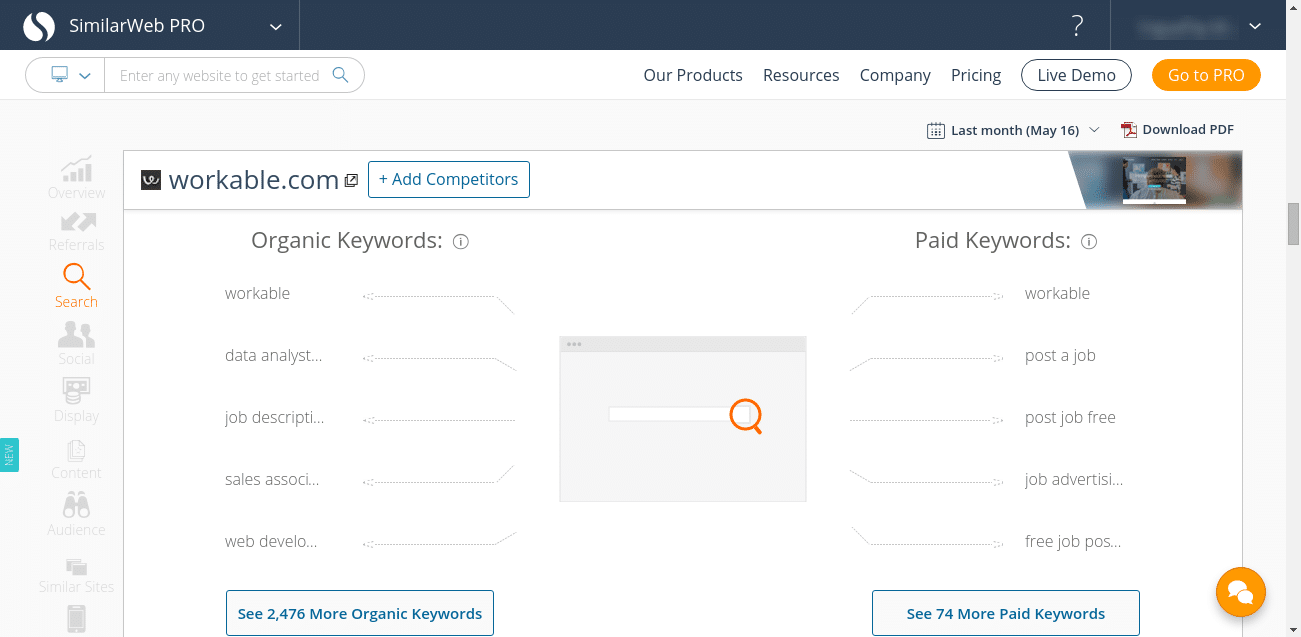Select paid keyword 'post job free'
The height and width of the screenshot is (637, 1301).
[x=1070, y=417]
